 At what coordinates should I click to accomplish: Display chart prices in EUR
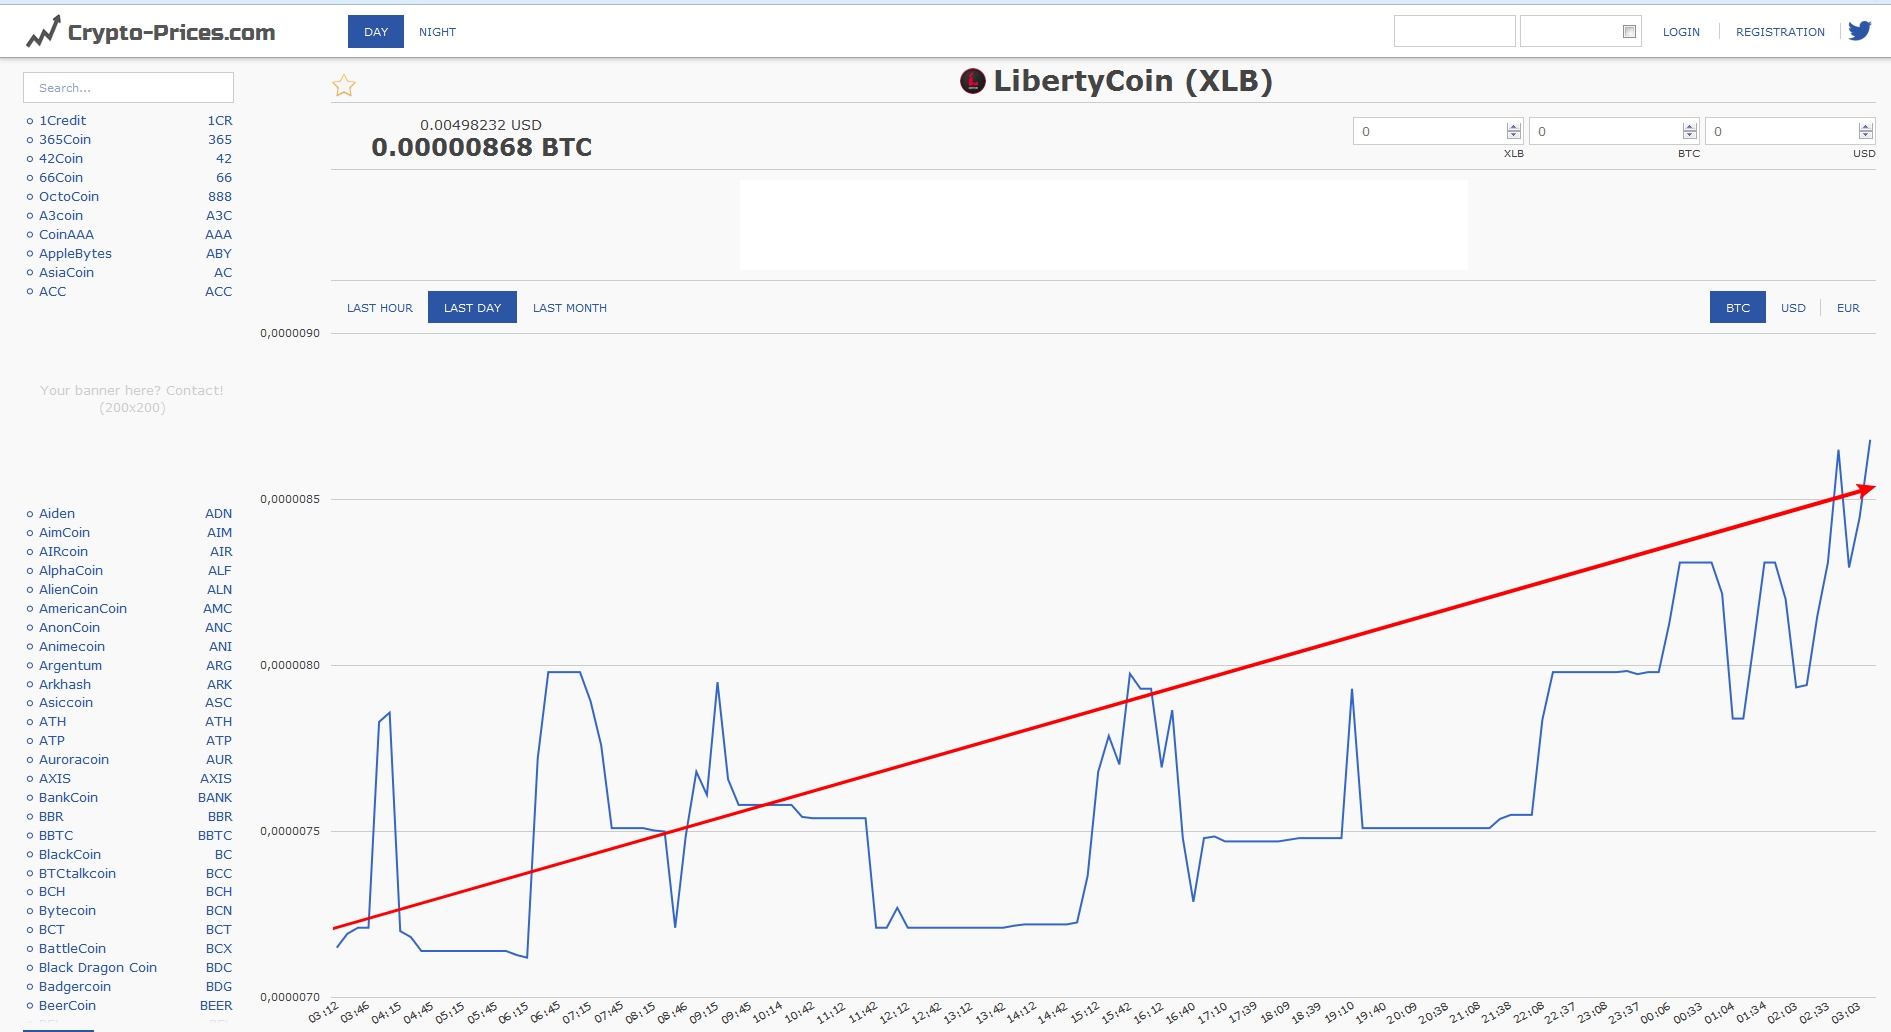point(1848,308)
